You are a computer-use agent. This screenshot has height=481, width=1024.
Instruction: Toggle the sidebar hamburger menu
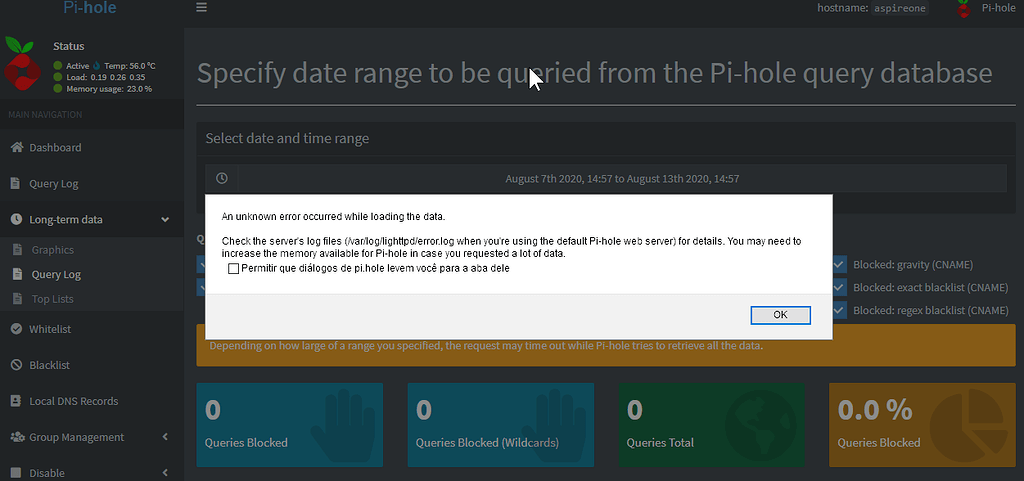pos(201,8)
